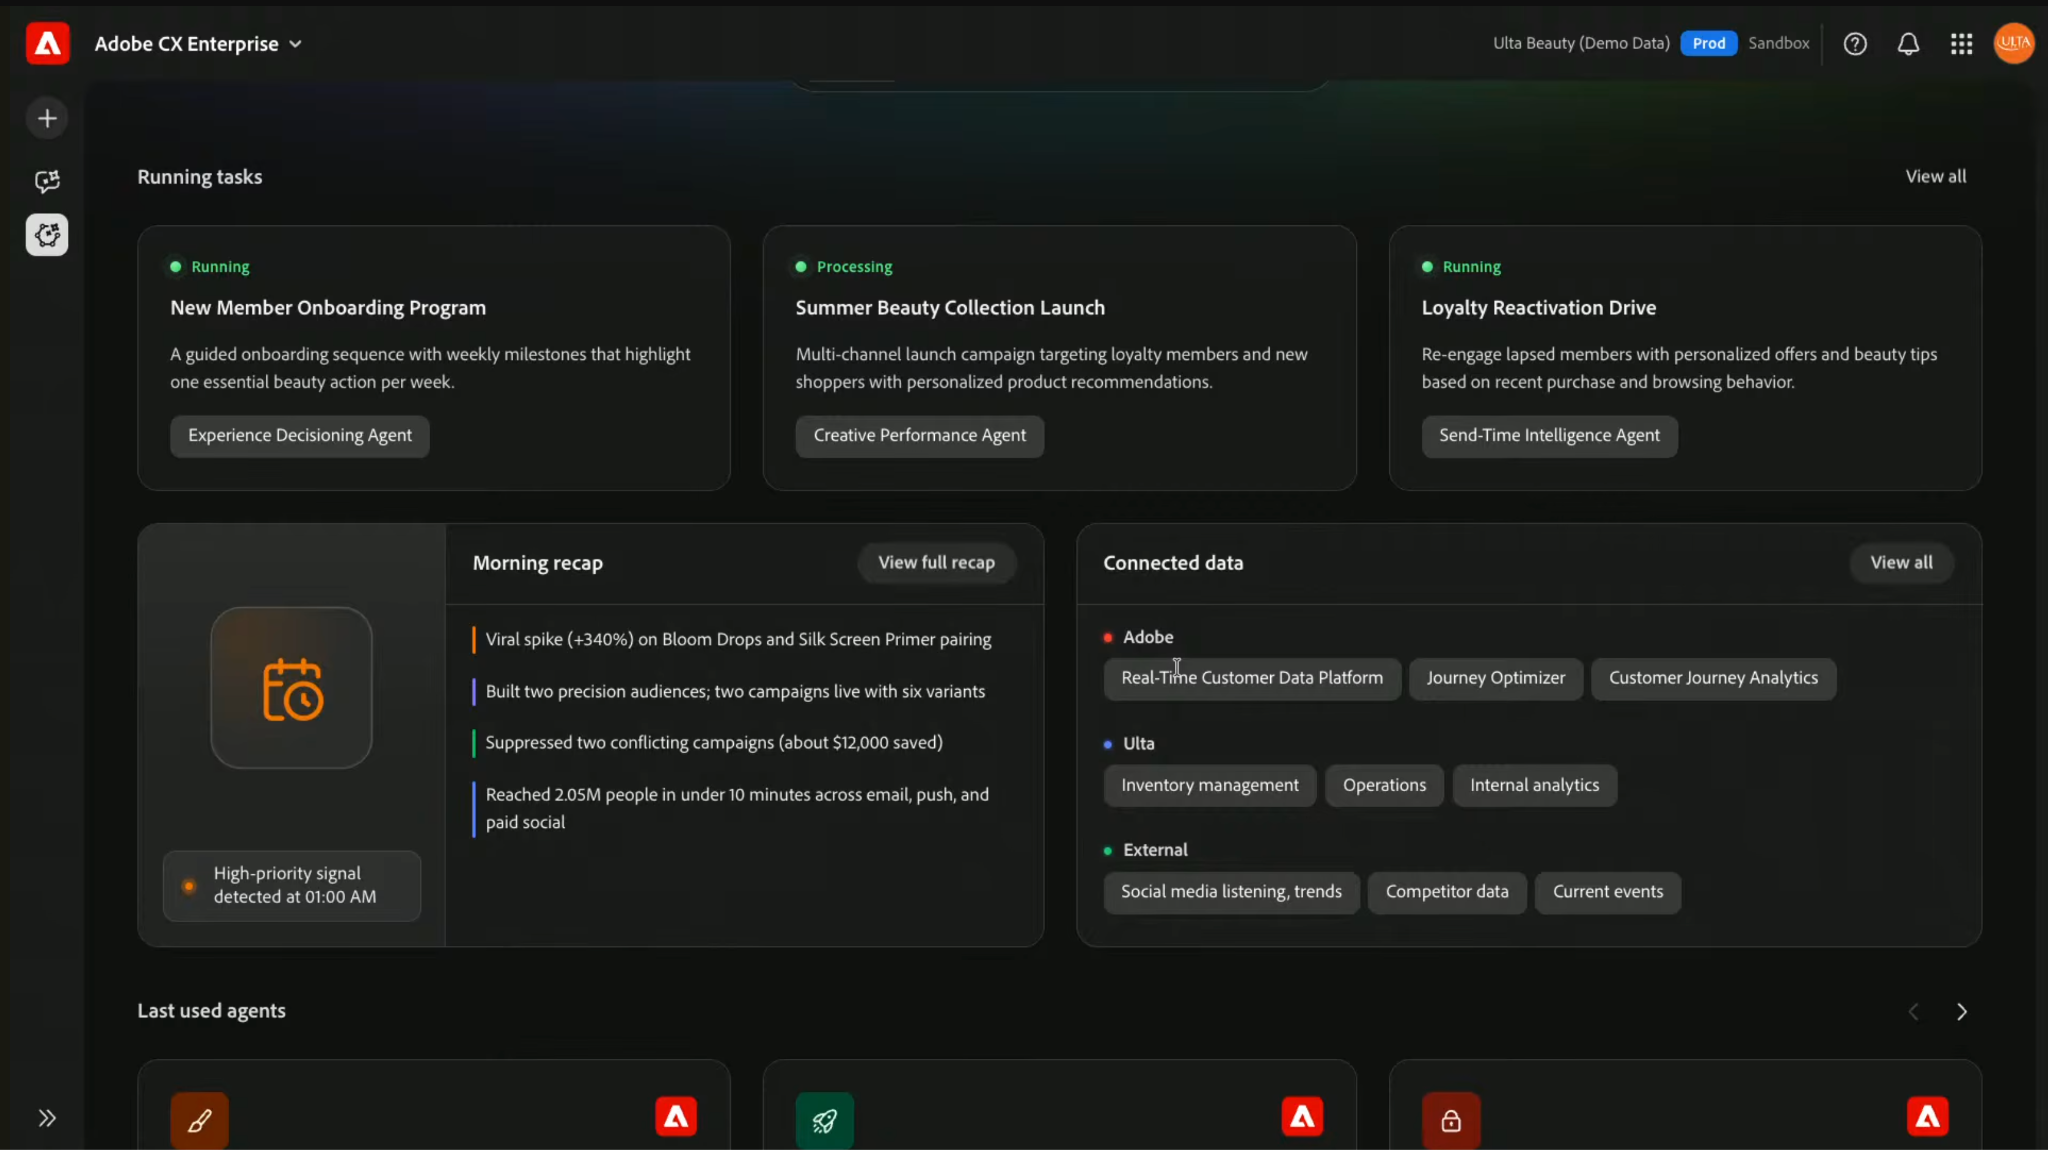Click the green rocket agent icon
Screen dimensions: 2048x1150
click(824, 1121)
